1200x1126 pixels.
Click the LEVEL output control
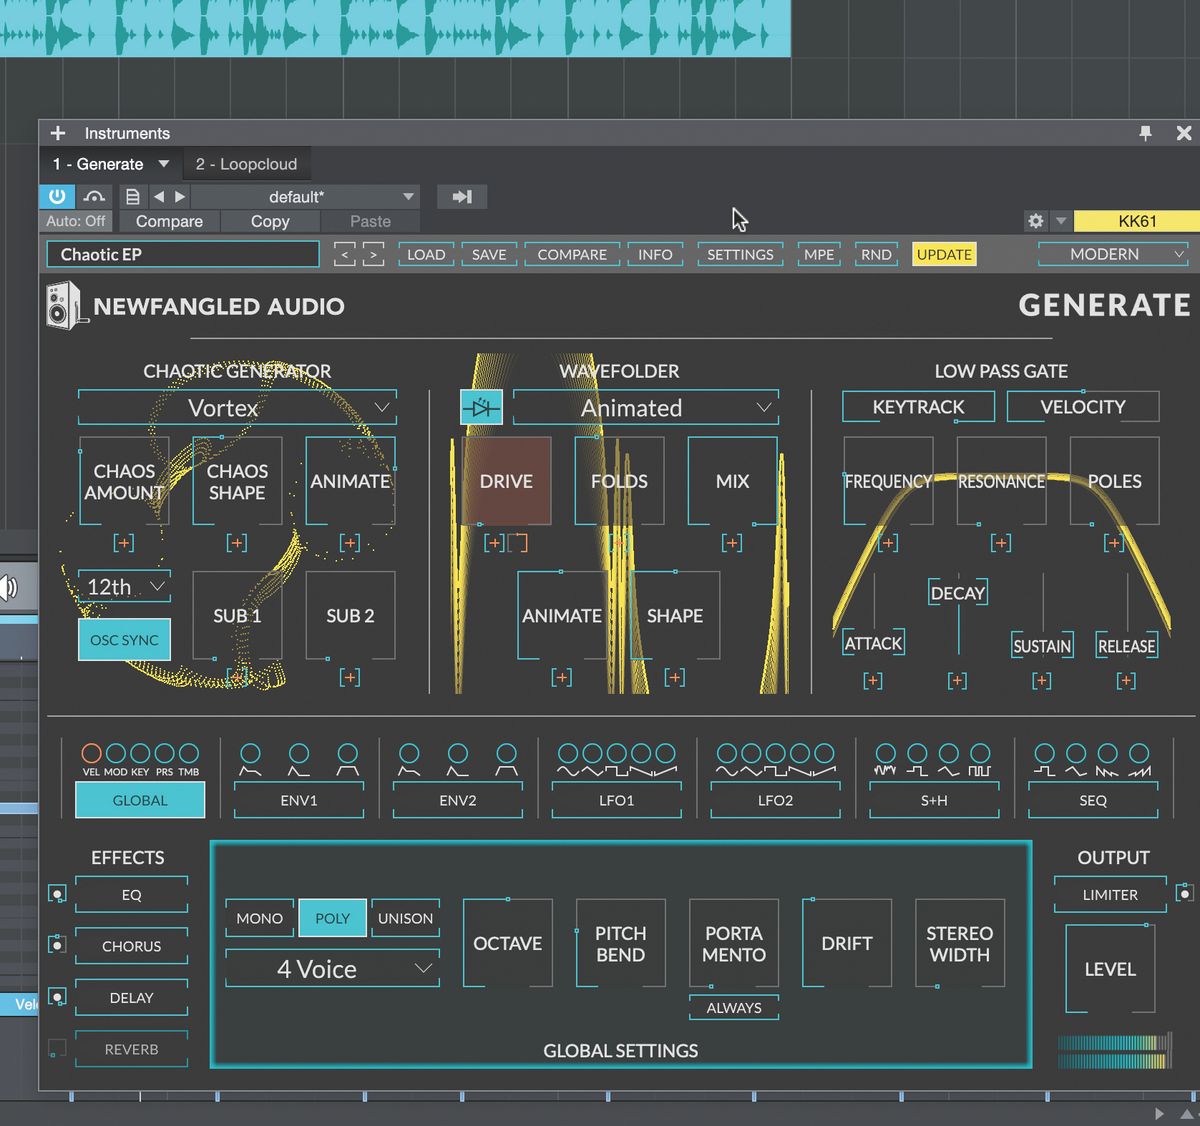click(1110, 969)
